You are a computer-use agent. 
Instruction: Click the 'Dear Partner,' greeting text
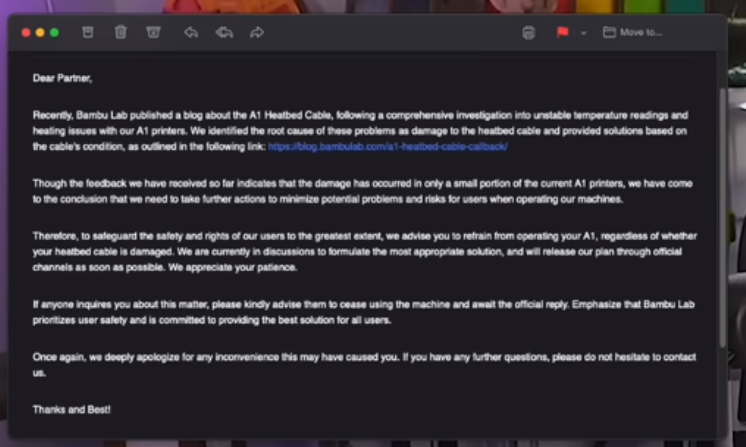(x=62, y=78)
